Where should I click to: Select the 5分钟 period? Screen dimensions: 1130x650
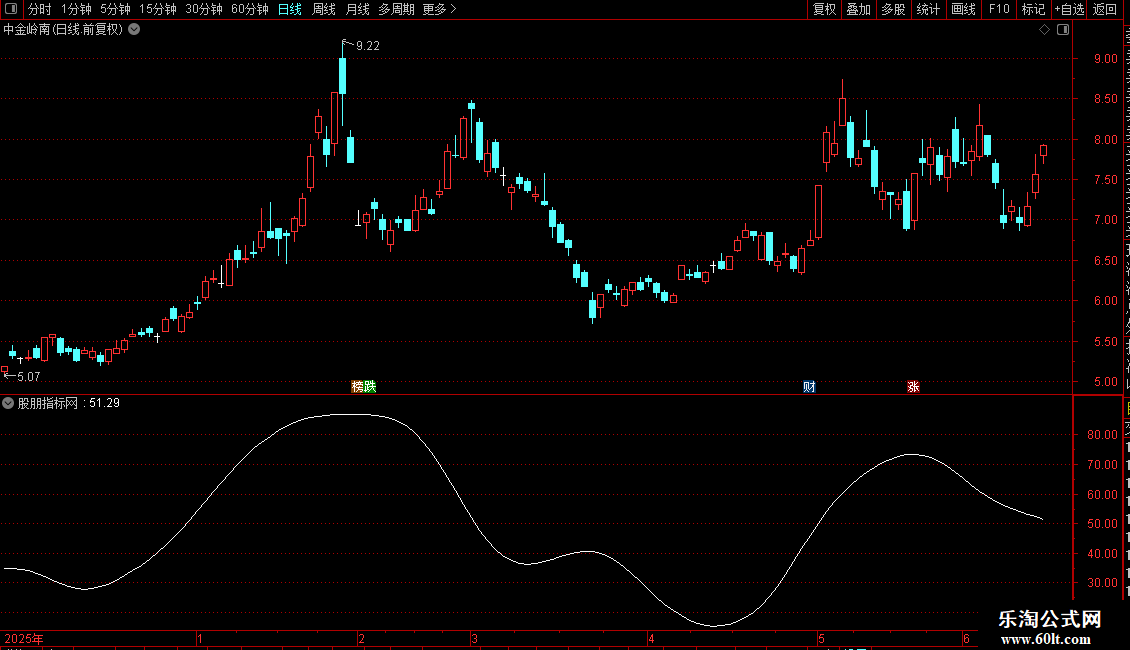point(115,9)
